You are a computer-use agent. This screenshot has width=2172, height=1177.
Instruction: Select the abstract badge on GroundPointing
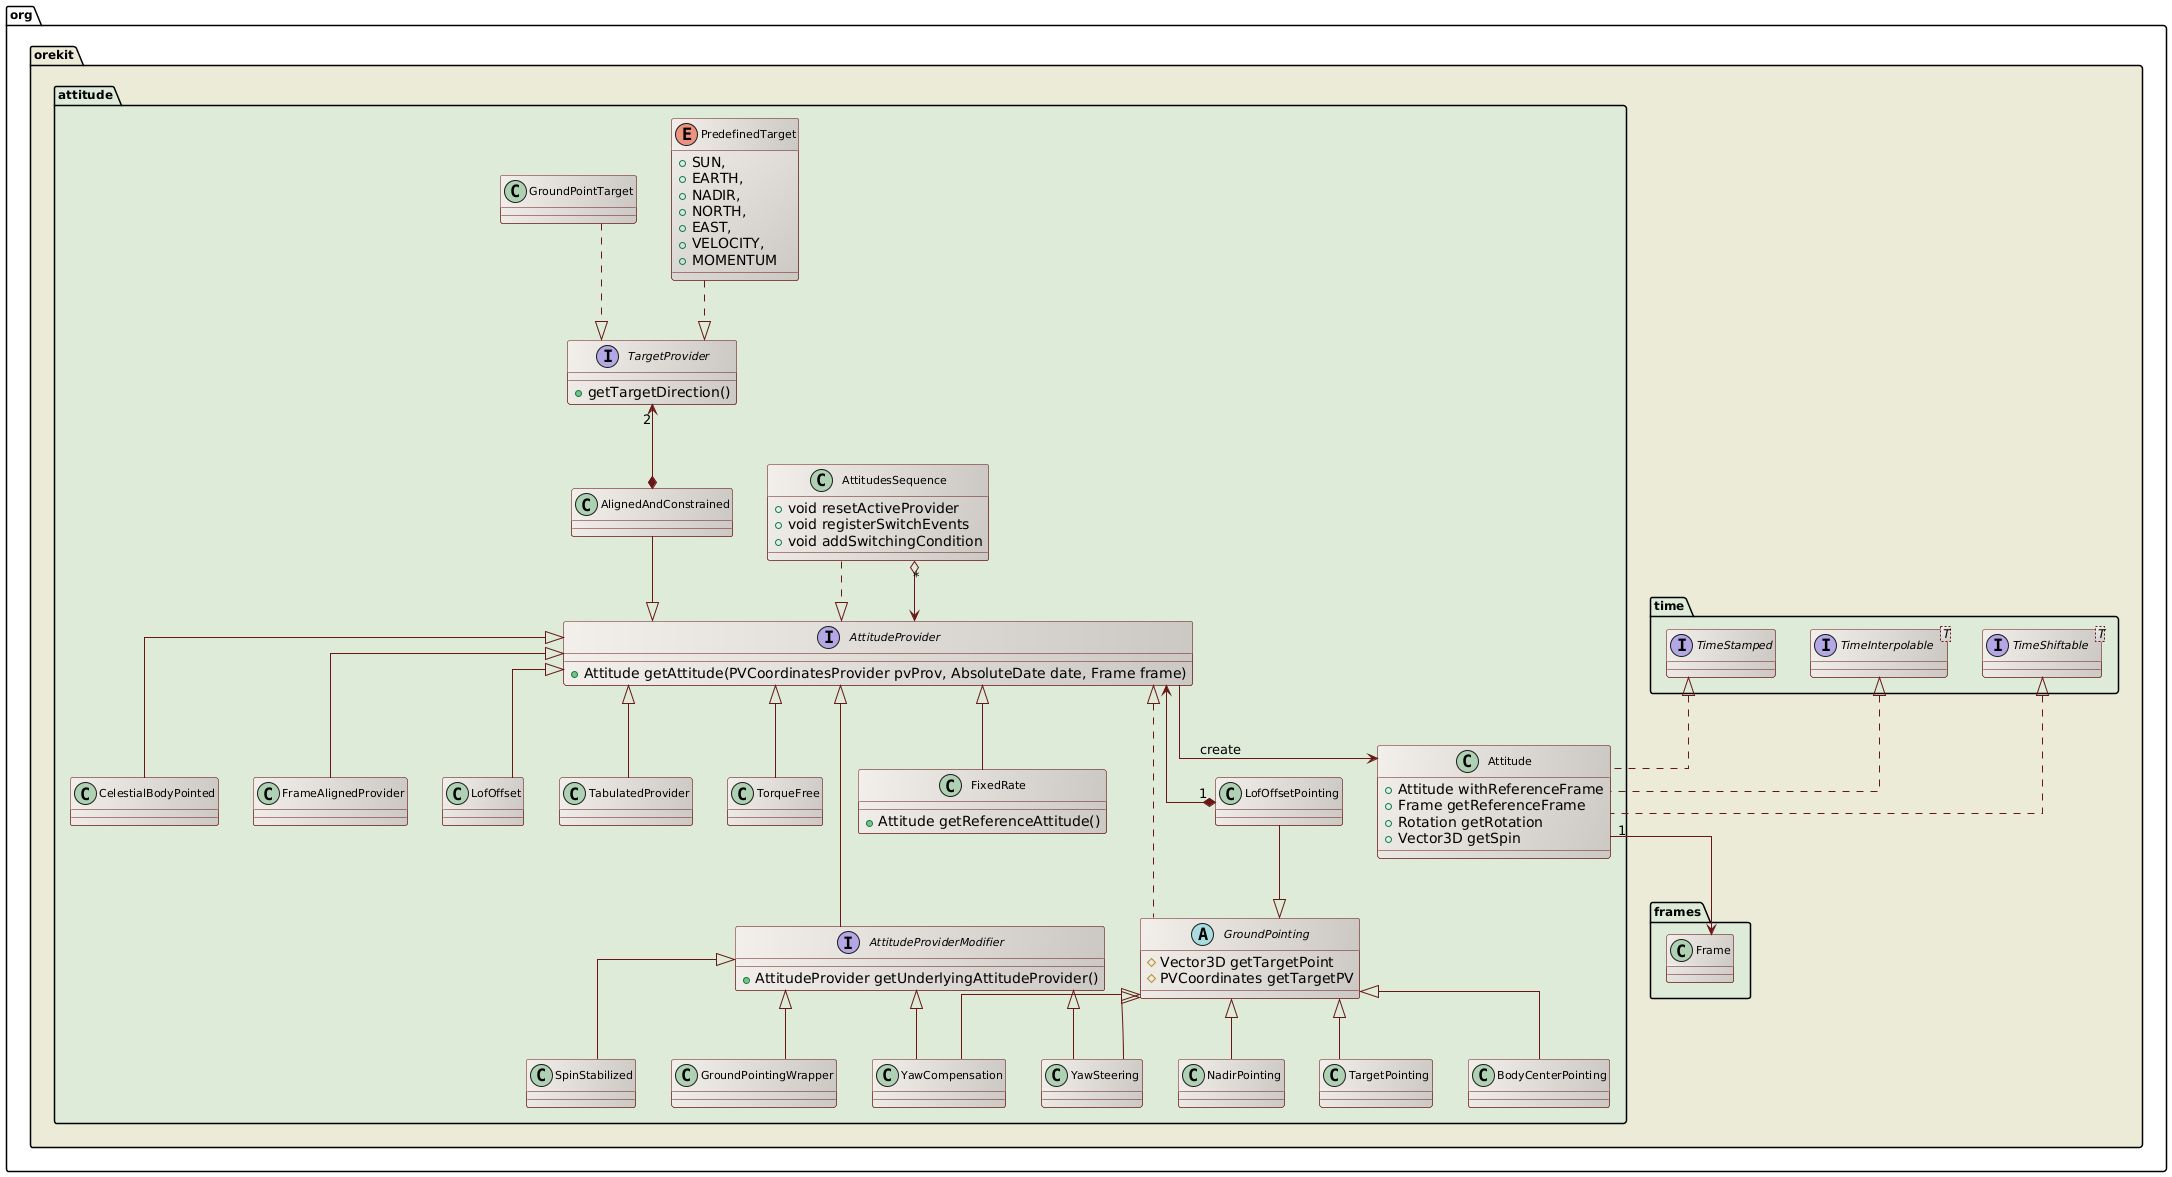coord(1203,933)
